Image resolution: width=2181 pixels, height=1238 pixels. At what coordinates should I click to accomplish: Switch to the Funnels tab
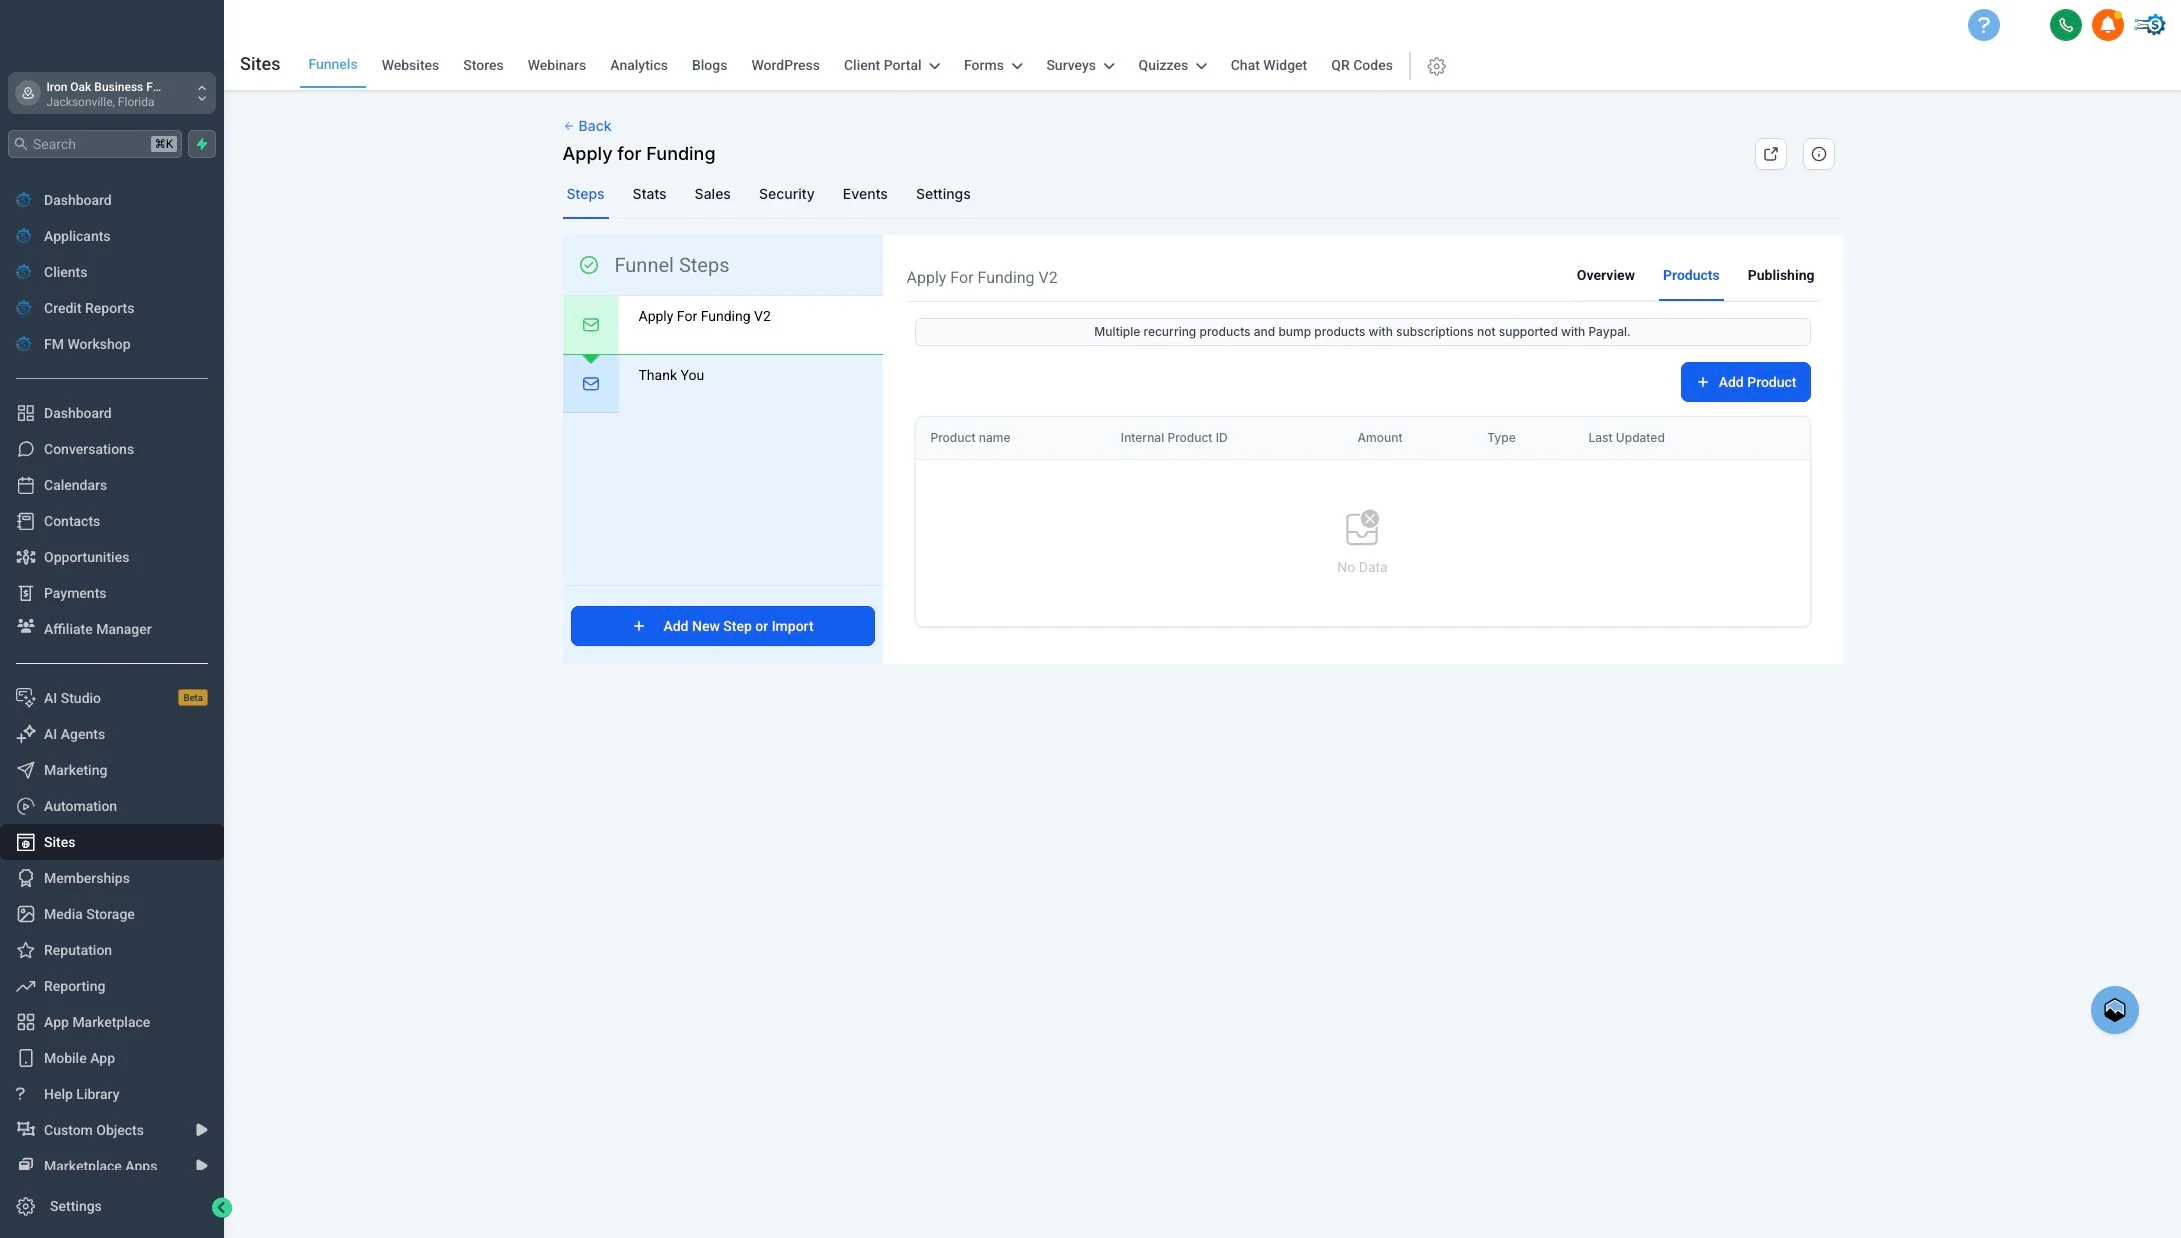pos(333,65)
